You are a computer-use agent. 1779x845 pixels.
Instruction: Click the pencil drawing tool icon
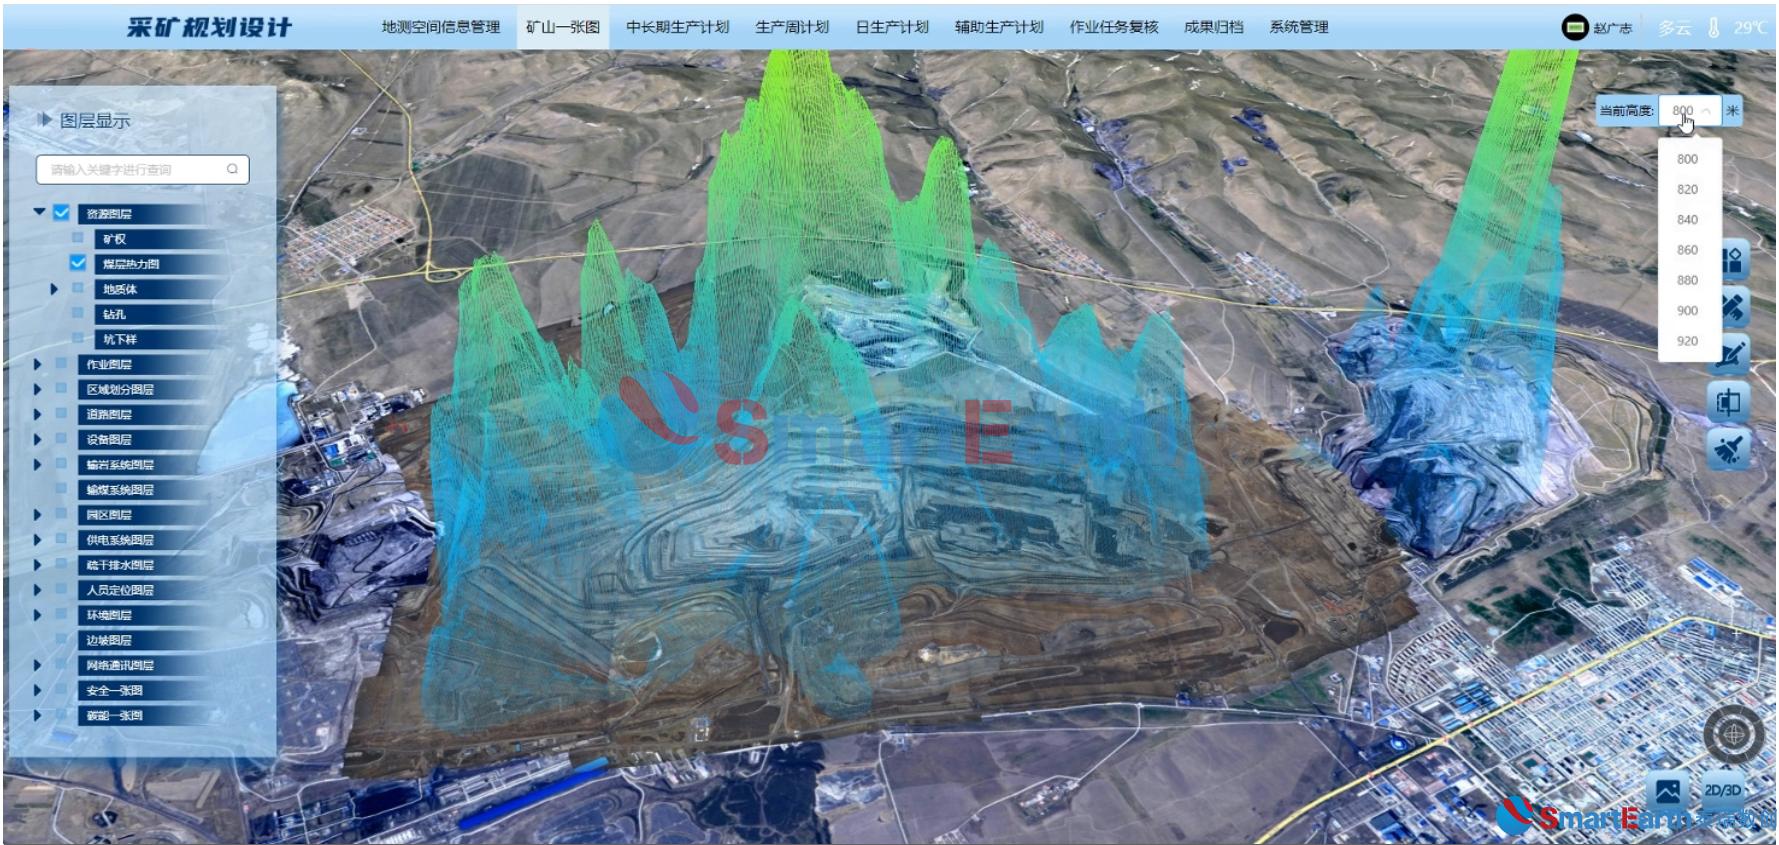click(x=1732, y=354)
